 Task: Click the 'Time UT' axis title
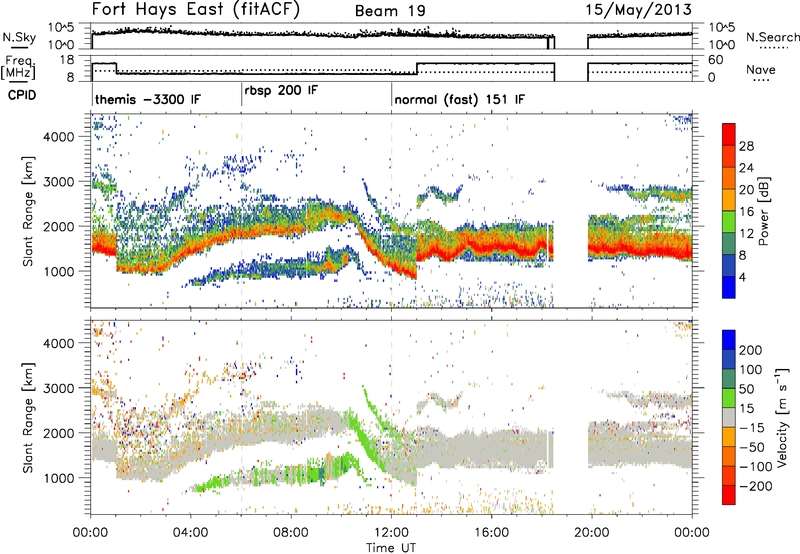pyautogui.click(x=391, y=548)
